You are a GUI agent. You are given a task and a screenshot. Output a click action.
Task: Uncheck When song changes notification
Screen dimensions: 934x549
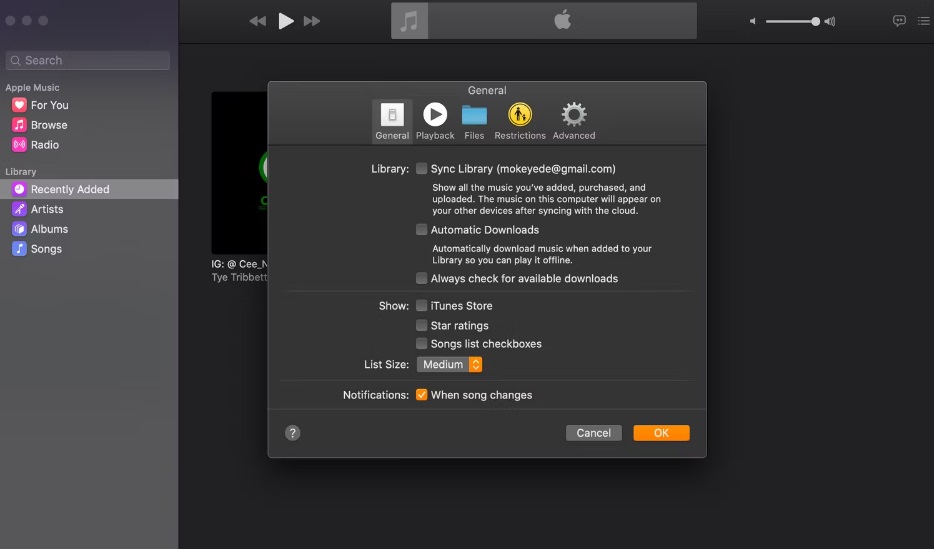(x=422, y=395)
